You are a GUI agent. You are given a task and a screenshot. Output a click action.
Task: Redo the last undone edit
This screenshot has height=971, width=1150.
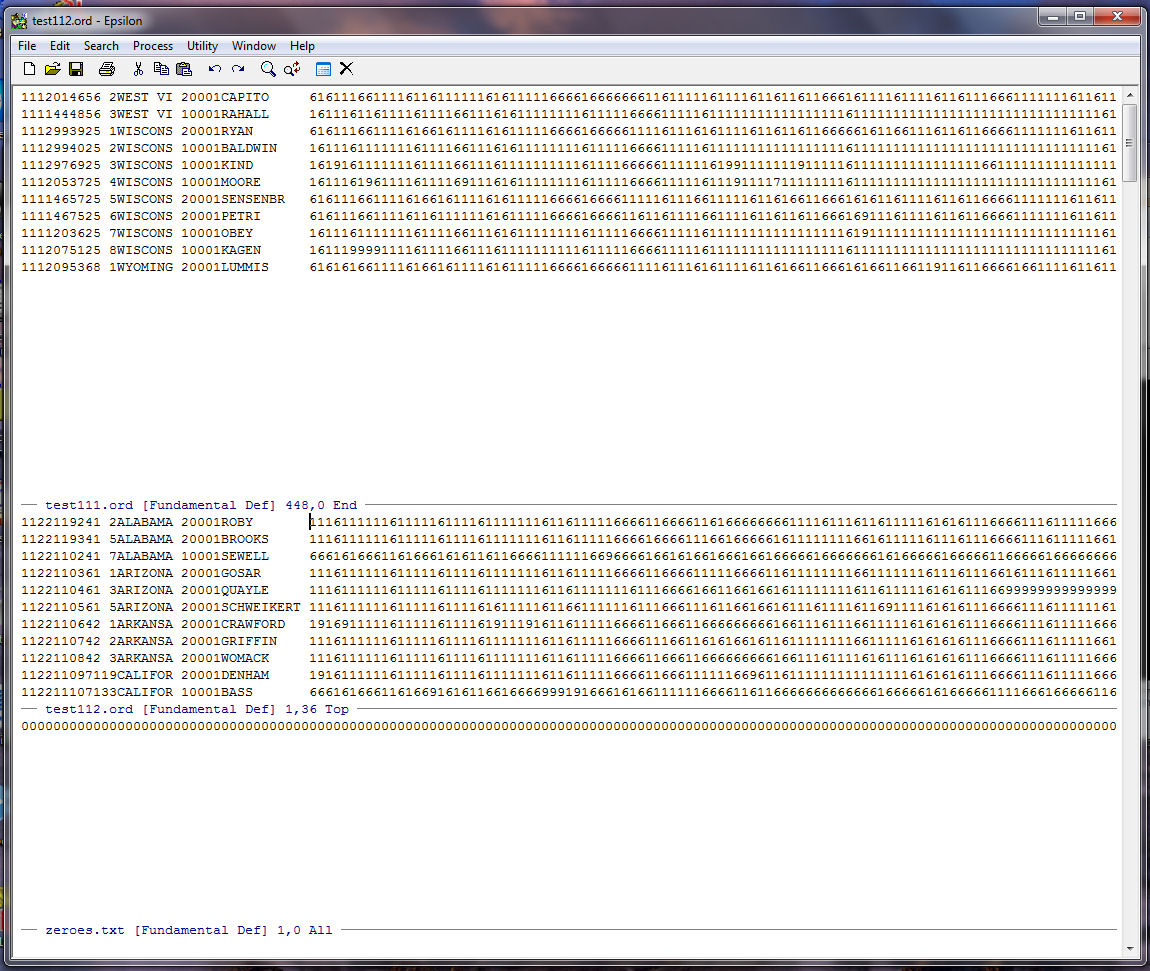pyautogui.click(x=238, y=69)
